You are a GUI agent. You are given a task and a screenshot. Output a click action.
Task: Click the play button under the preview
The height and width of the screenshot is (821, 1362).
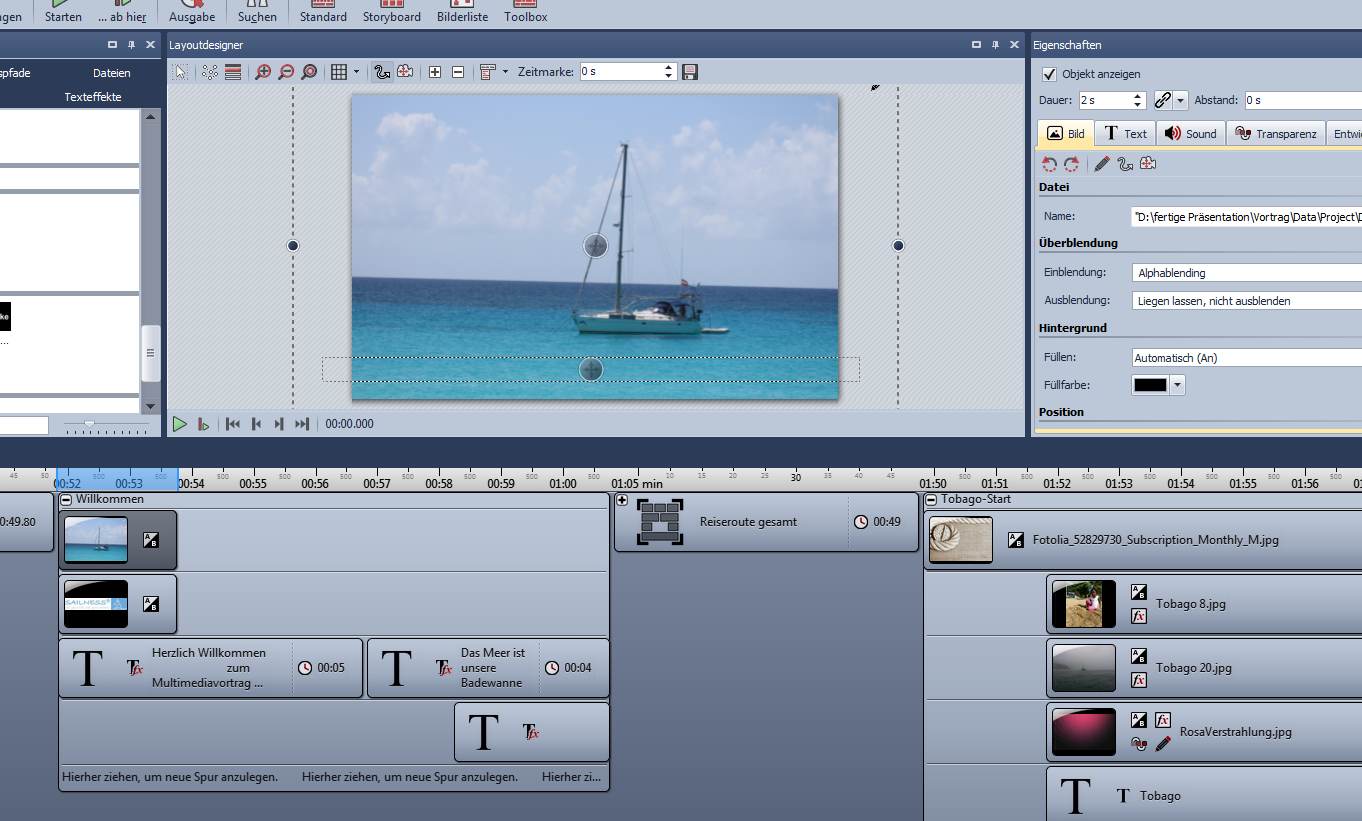click(x=179, y=424)
